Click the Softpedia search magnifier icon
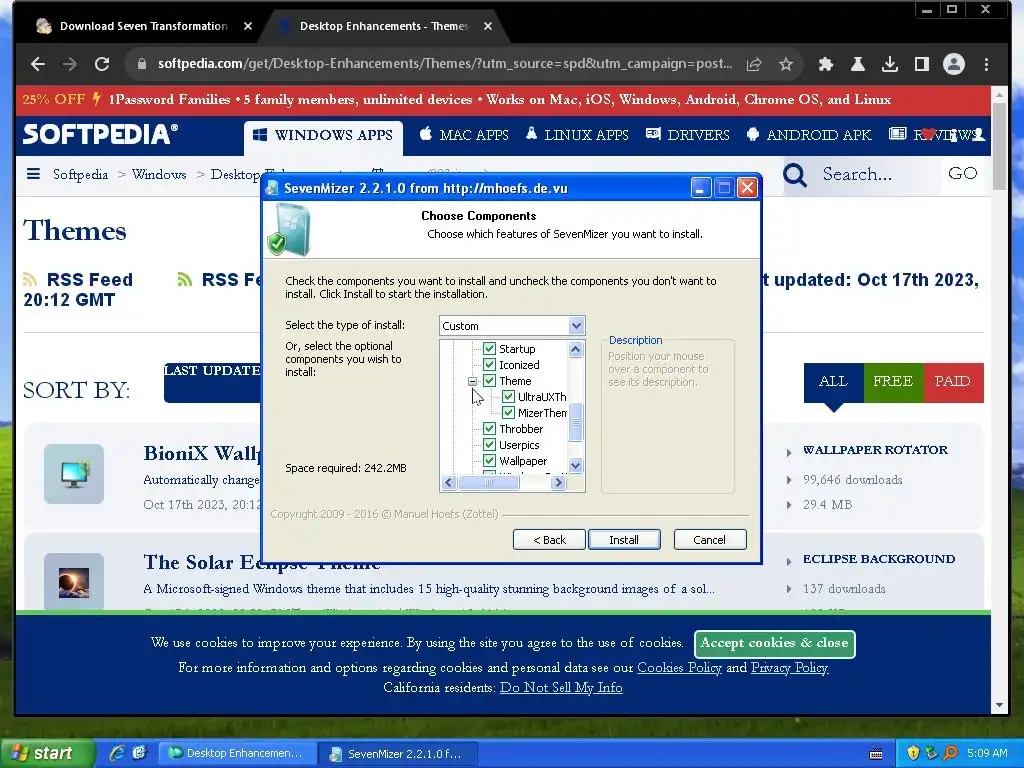 pyautogui.click(x=795, y=174)
